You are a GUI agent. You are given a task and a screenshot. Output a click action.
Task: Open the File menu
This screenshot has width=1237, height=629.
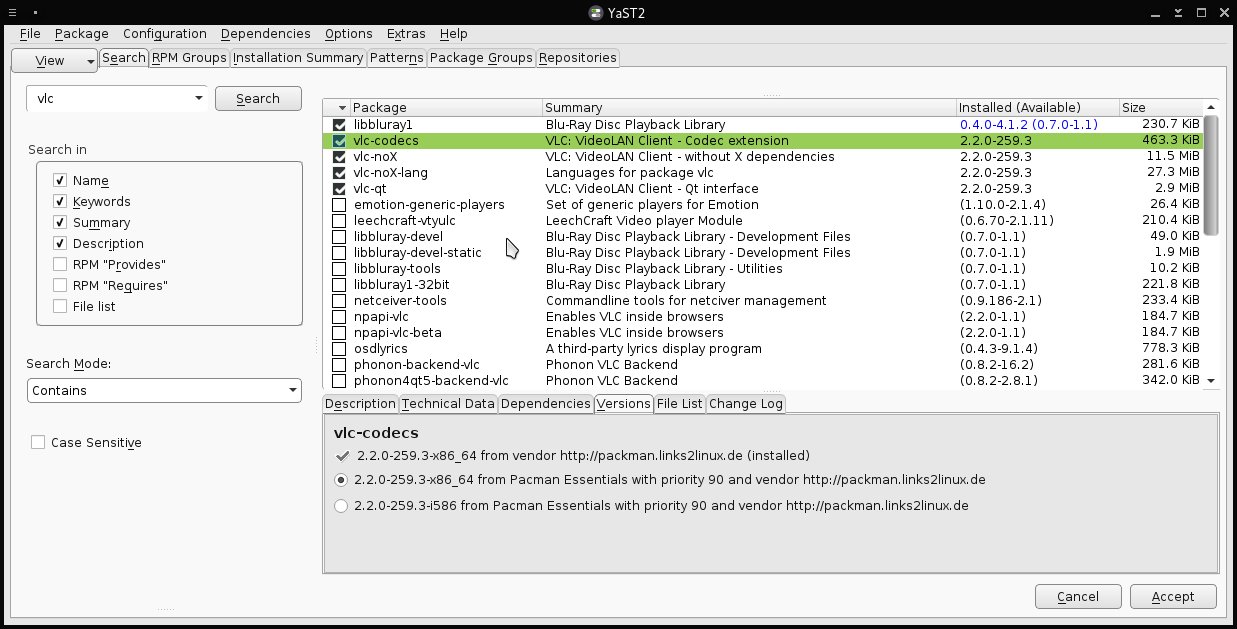pyautogui.click(x=29, y=33)
